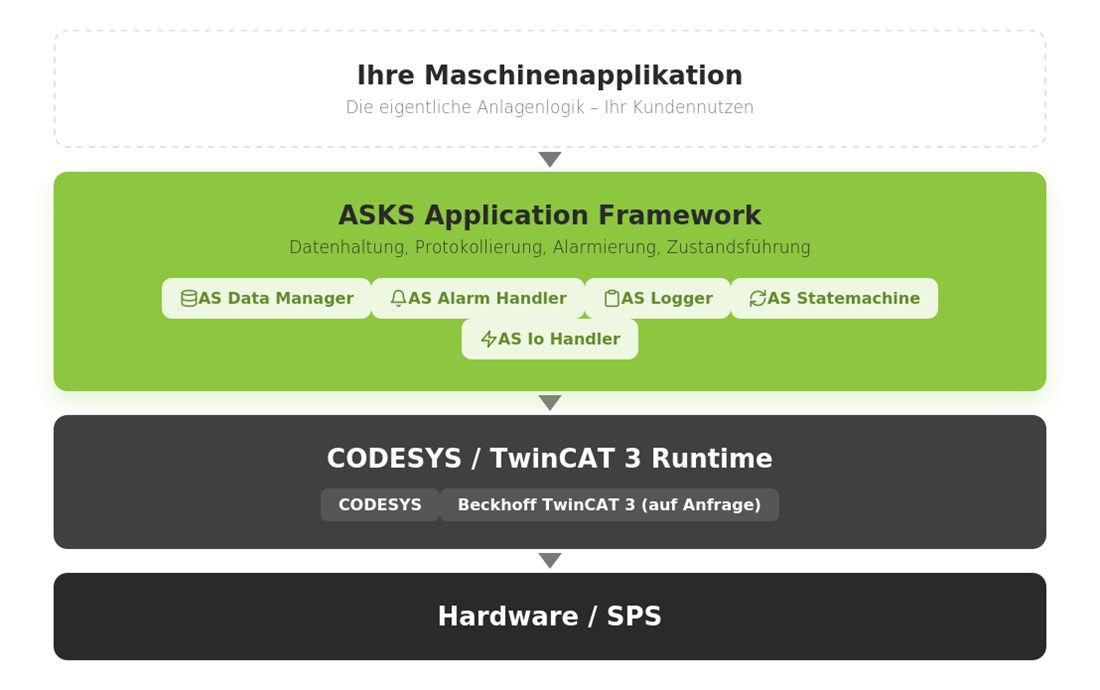1100x690 pixels.
Task: Open the AS Logger chip
Action: [658, 299]
